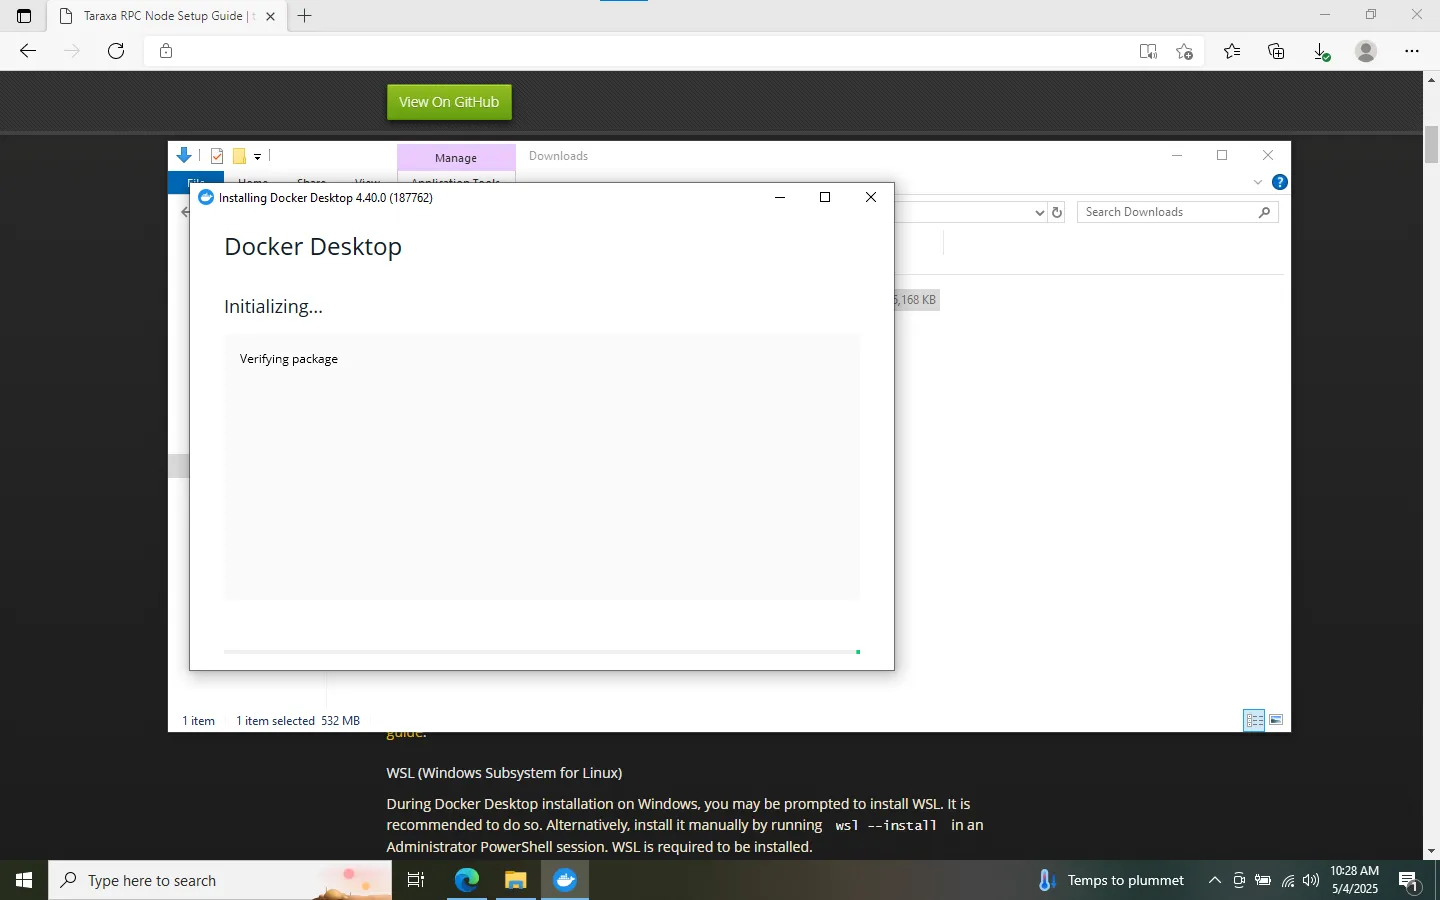This screenshot has width=1440, height=900.
Task: Open Collections in the Edge toolbar
Action: pos(1276,51)
